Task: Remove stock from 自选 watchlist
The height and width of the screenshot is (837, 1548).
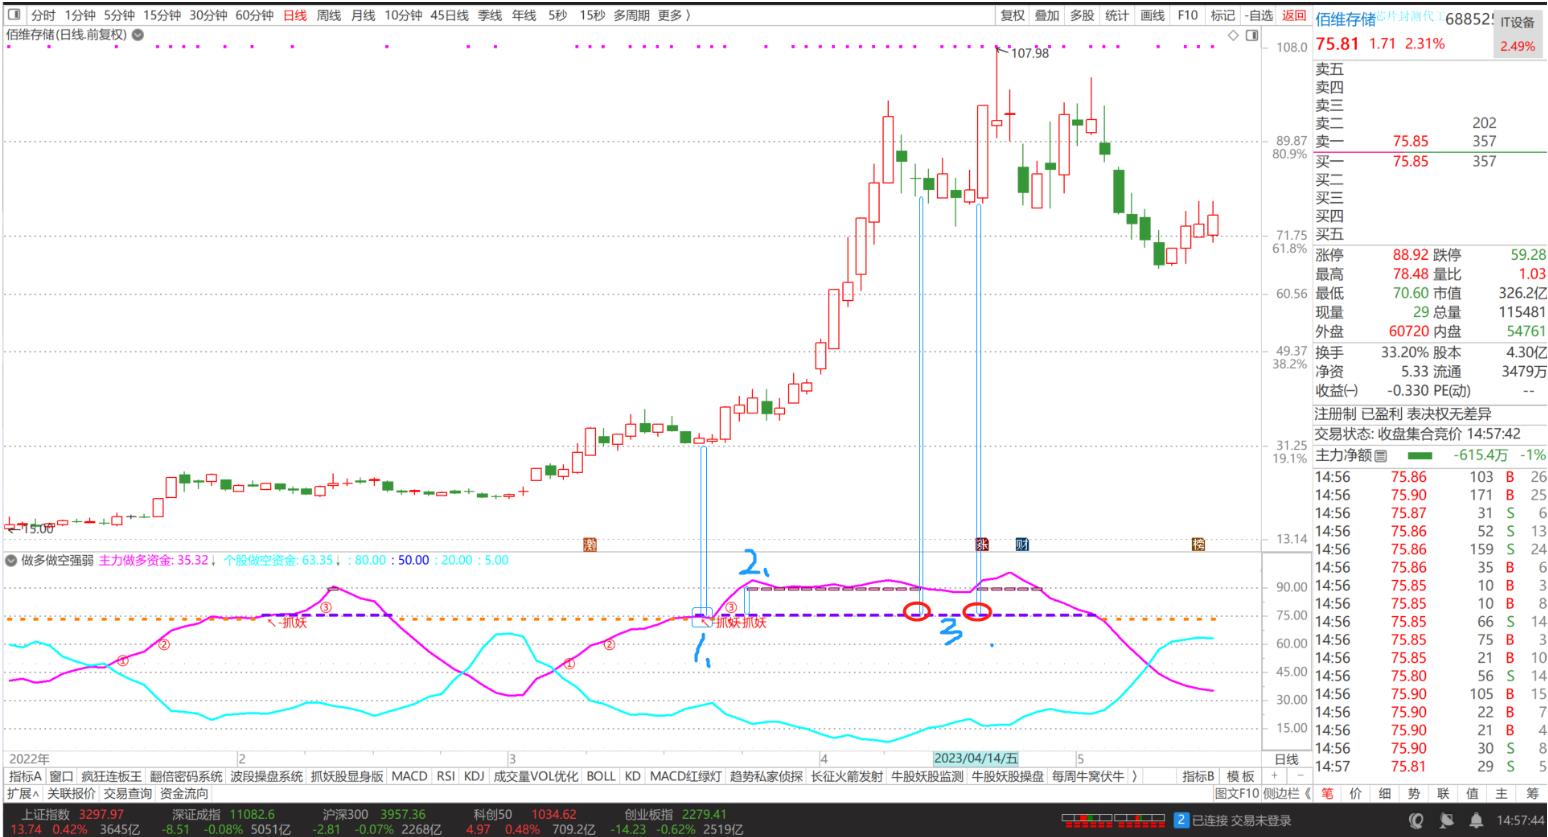Action: 1259,15
